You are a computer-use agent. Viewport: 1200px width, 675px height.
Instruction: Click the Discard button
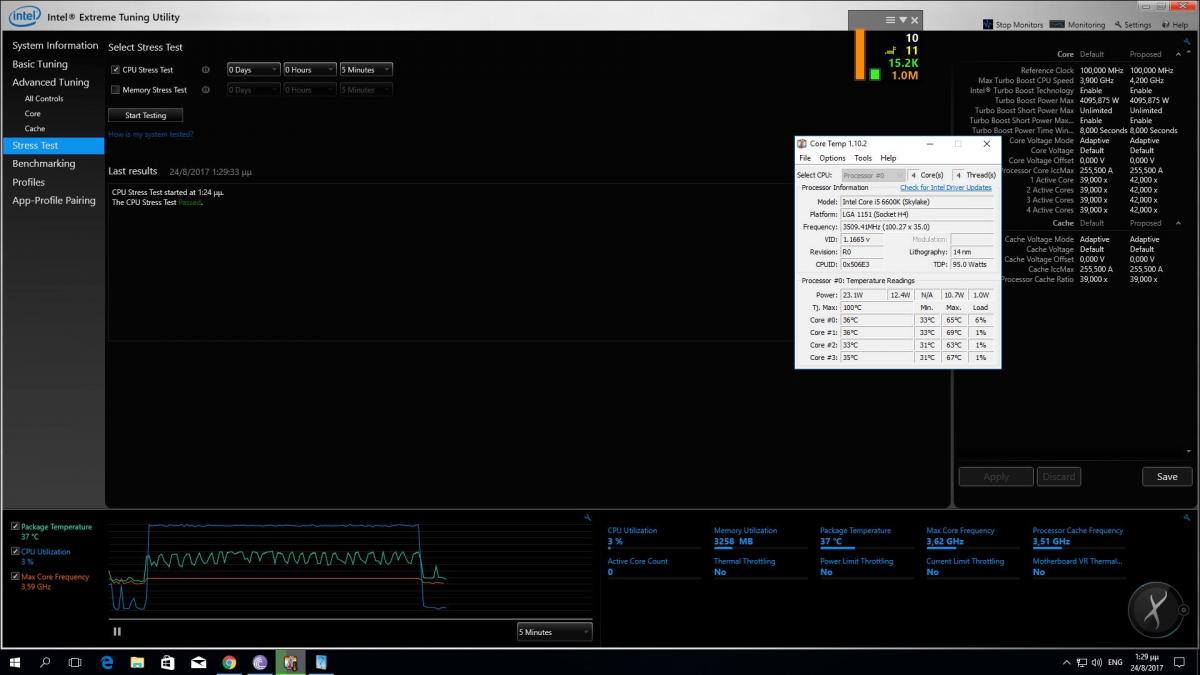(1059, 477)
